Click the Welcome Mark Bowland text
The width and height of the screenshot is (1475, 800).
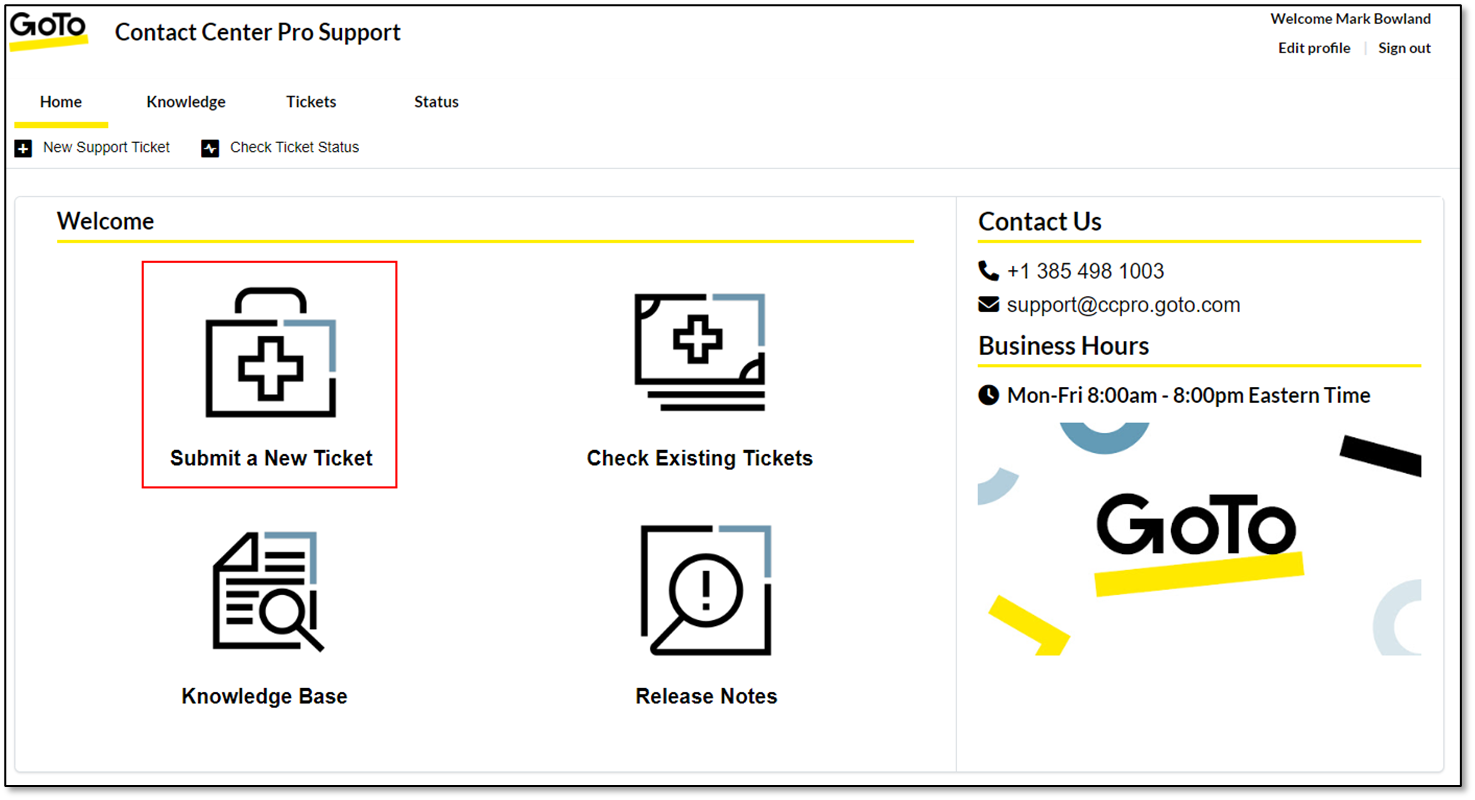[x=1350, y=19]
